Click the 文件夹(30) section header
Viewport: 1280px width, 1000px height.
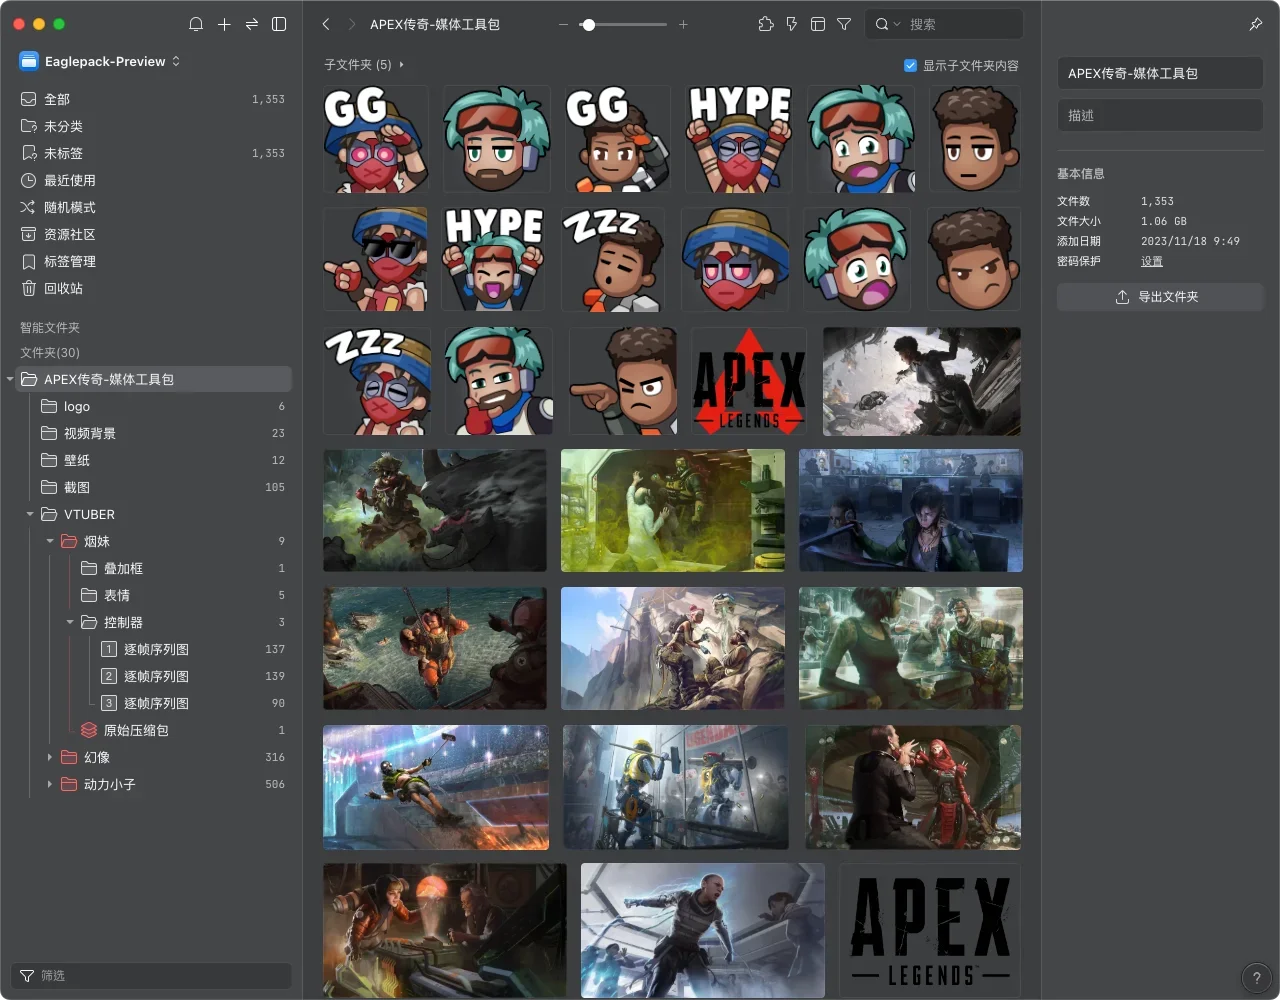pyautogui.click(x=50, y=352)
